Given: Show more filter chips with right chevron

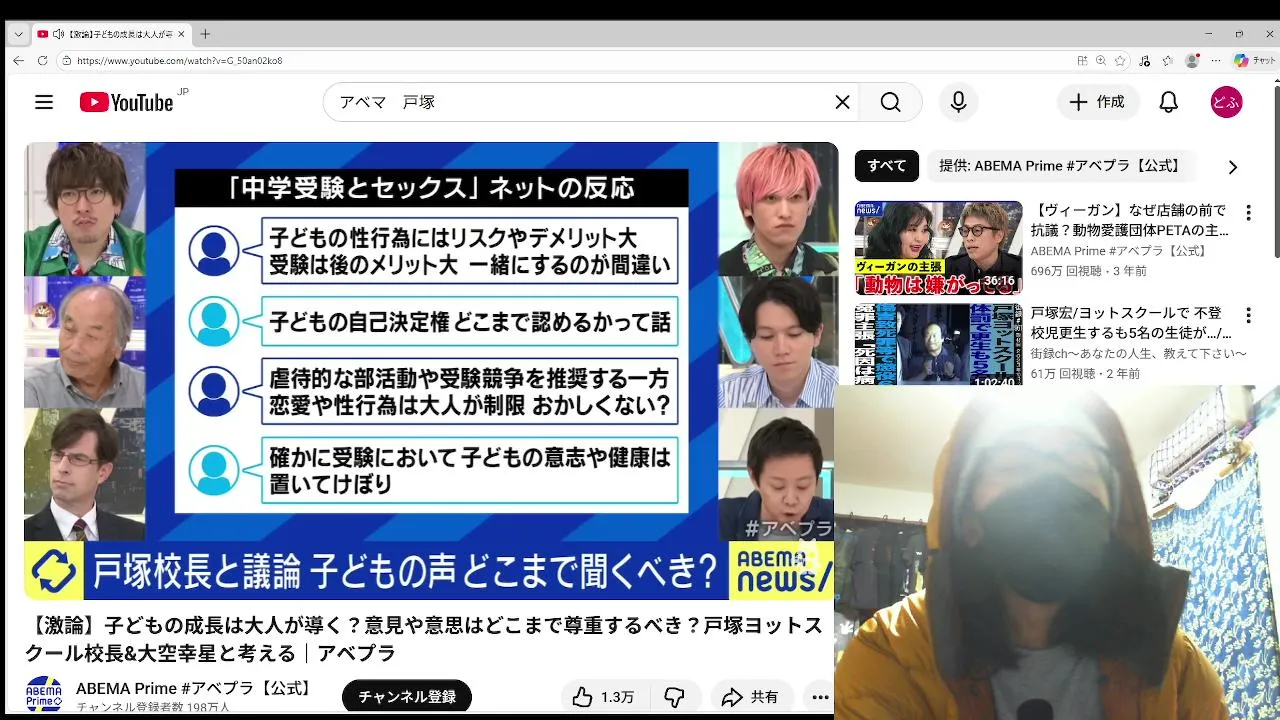Looking at the screenshot, I should [1232, 167].
